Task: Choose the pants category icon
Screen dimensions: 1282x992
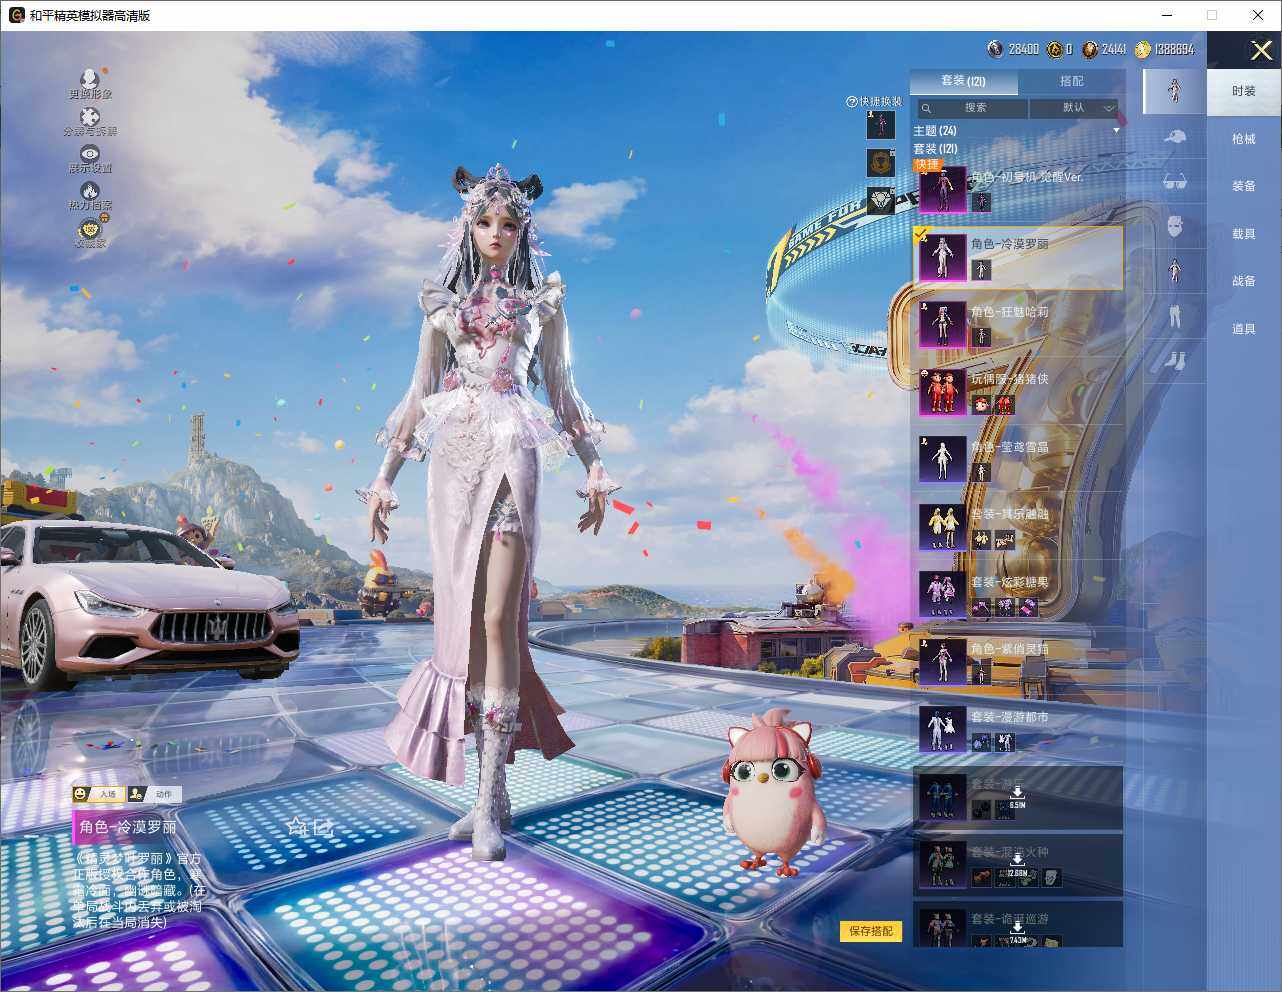Action: point(1174,316)
